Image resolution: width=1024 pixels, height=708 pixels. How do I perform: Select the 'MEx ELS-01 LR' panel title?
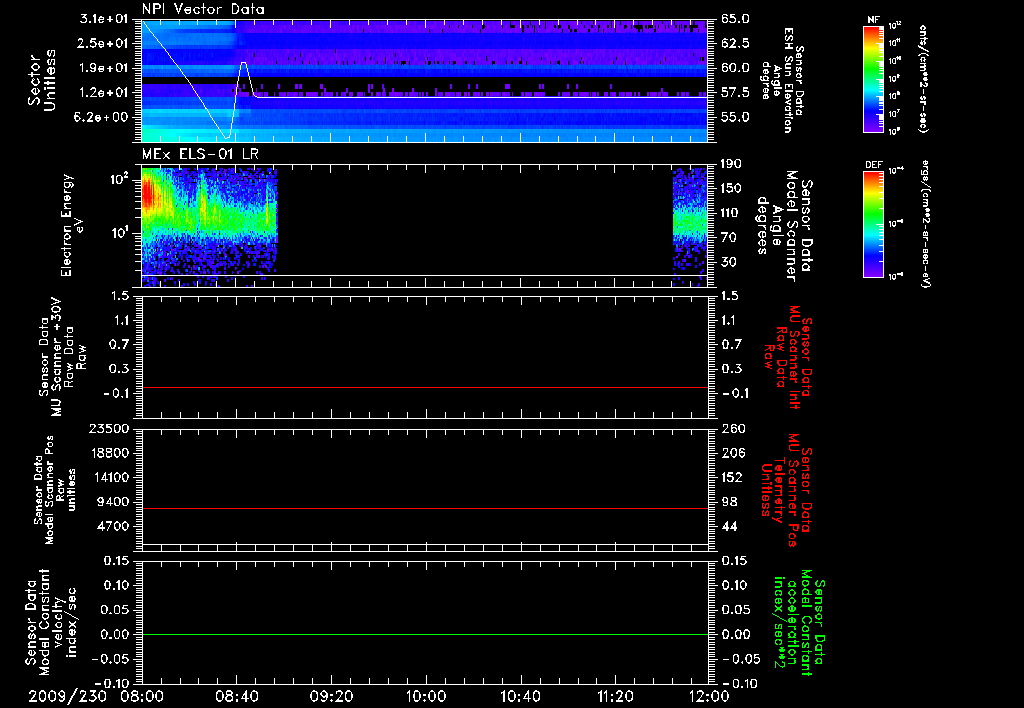(x=200, y=154)
